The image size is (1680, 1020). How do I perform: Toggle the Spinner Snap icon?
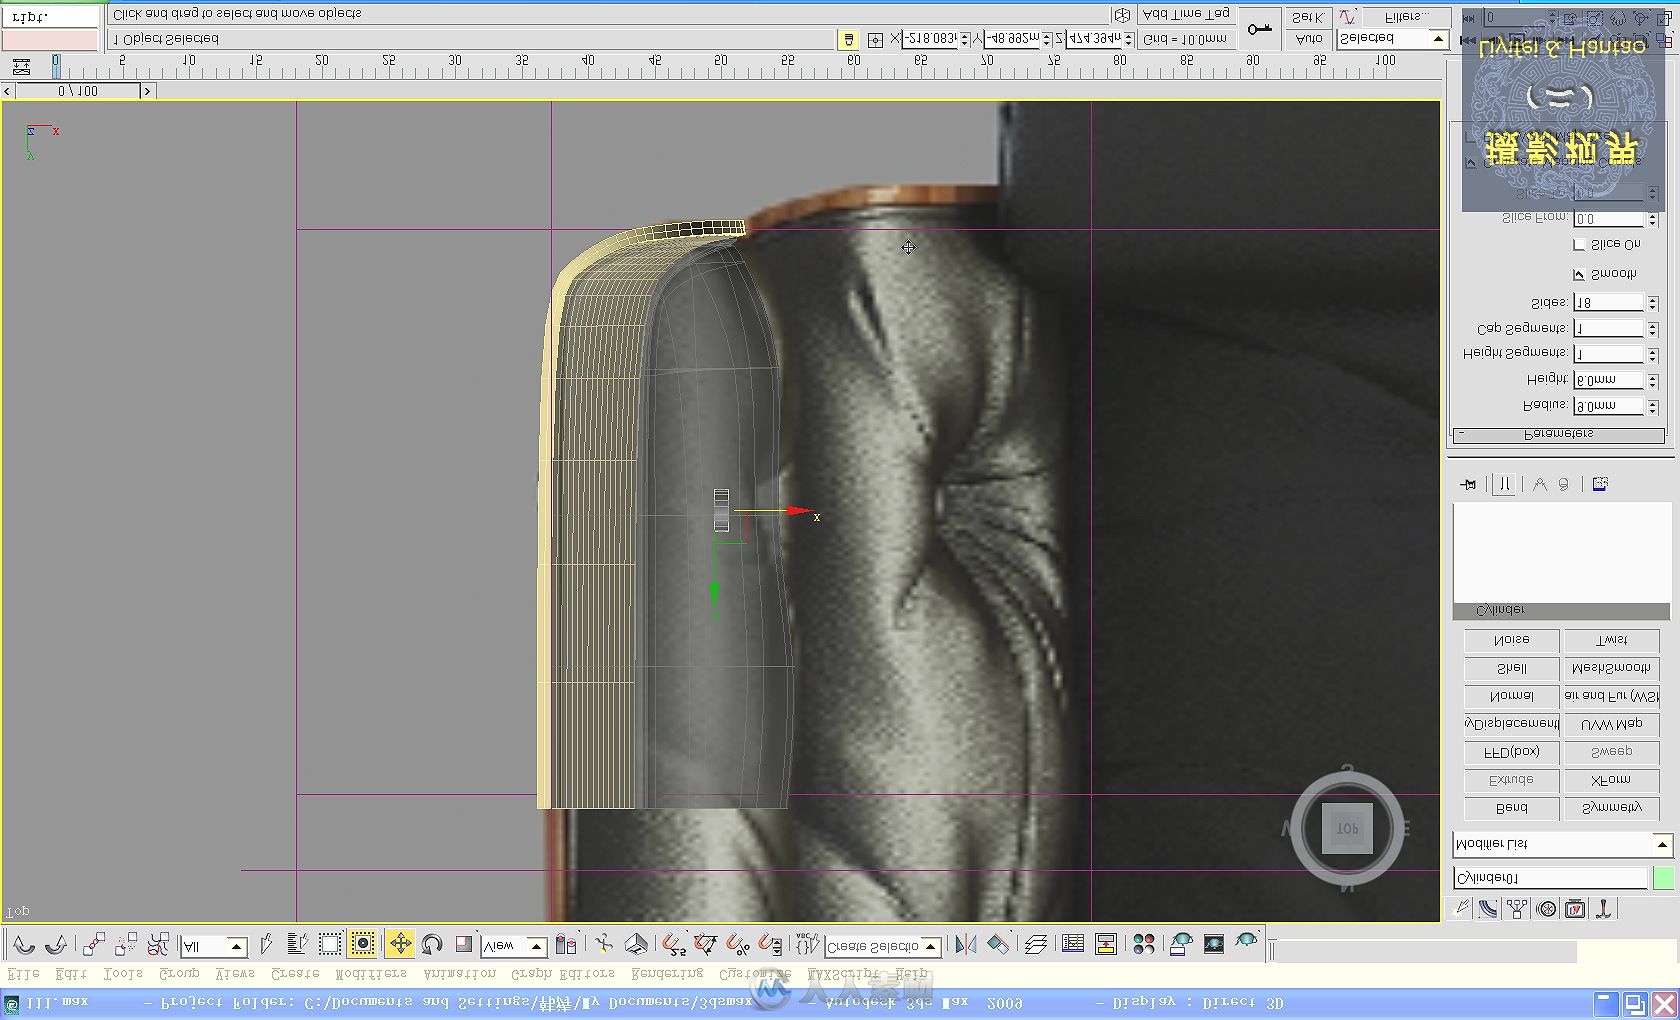click(770, 945)
